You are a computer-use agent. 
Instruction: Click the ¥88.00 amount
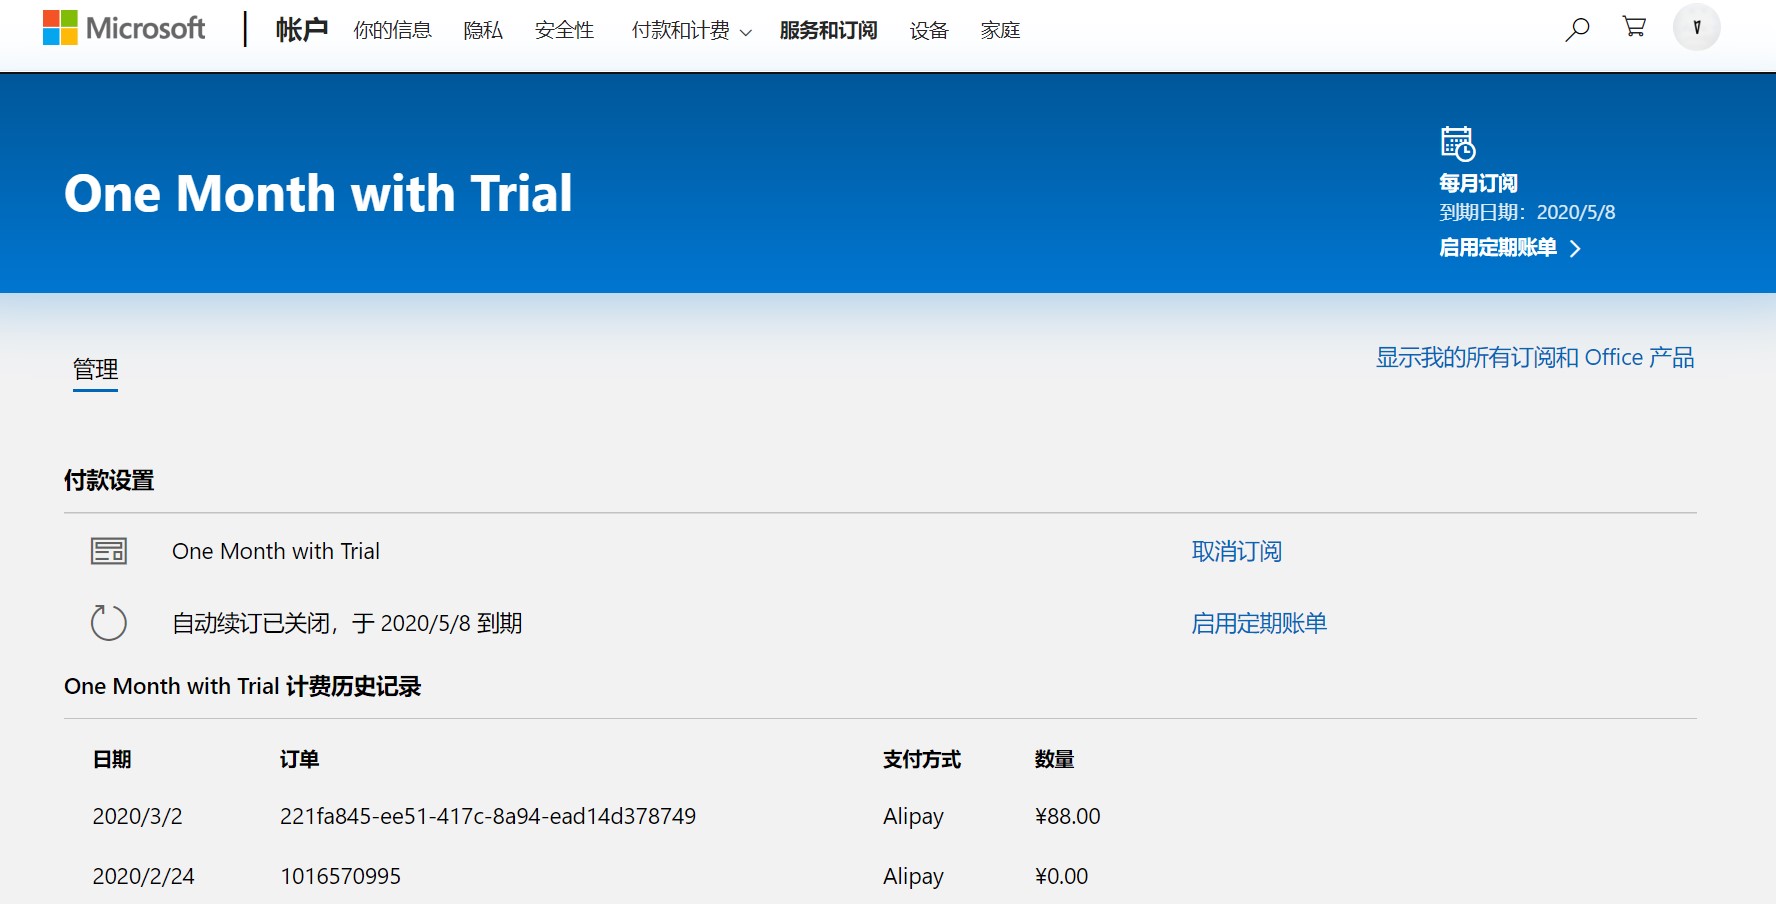coord(1068,816)
